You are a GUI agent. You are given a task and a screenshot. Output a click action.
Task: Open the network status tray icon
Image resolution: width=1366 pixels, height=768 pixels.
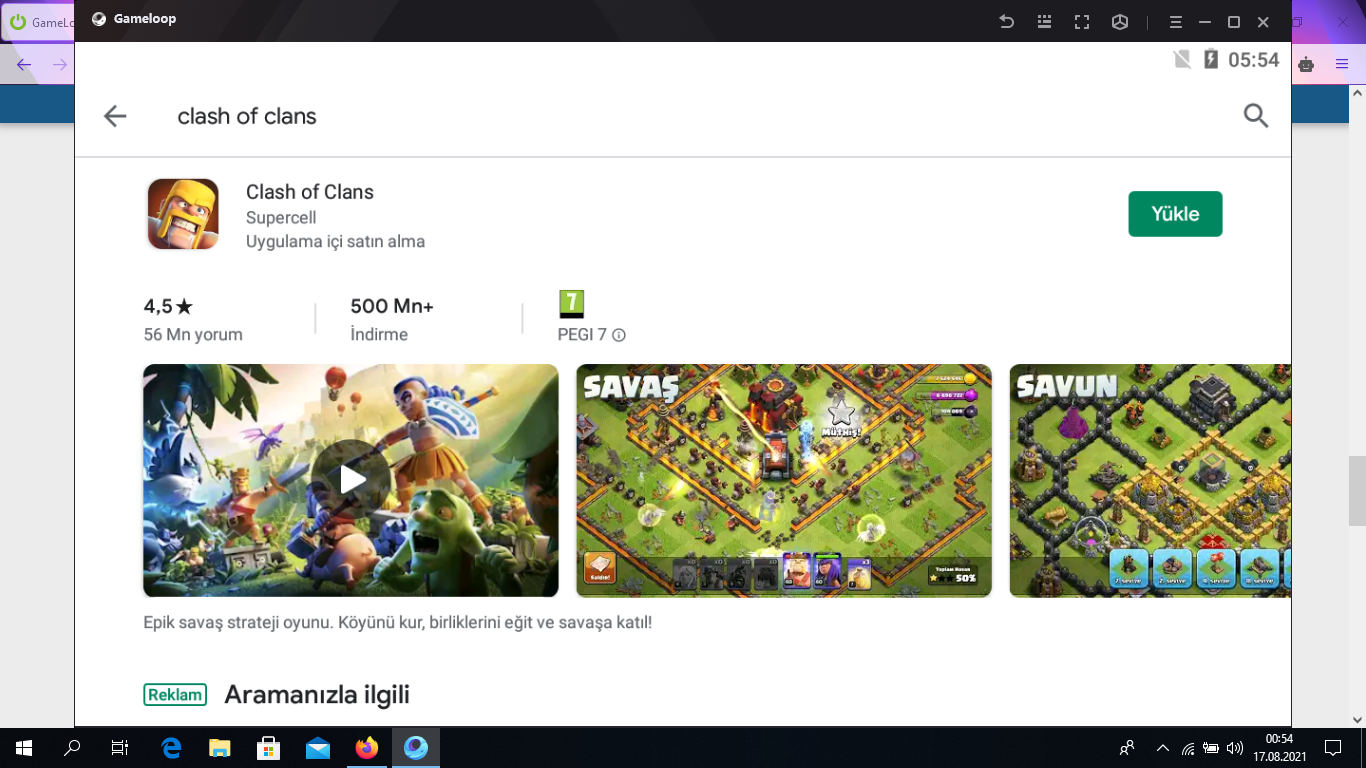pos(1188,748)
